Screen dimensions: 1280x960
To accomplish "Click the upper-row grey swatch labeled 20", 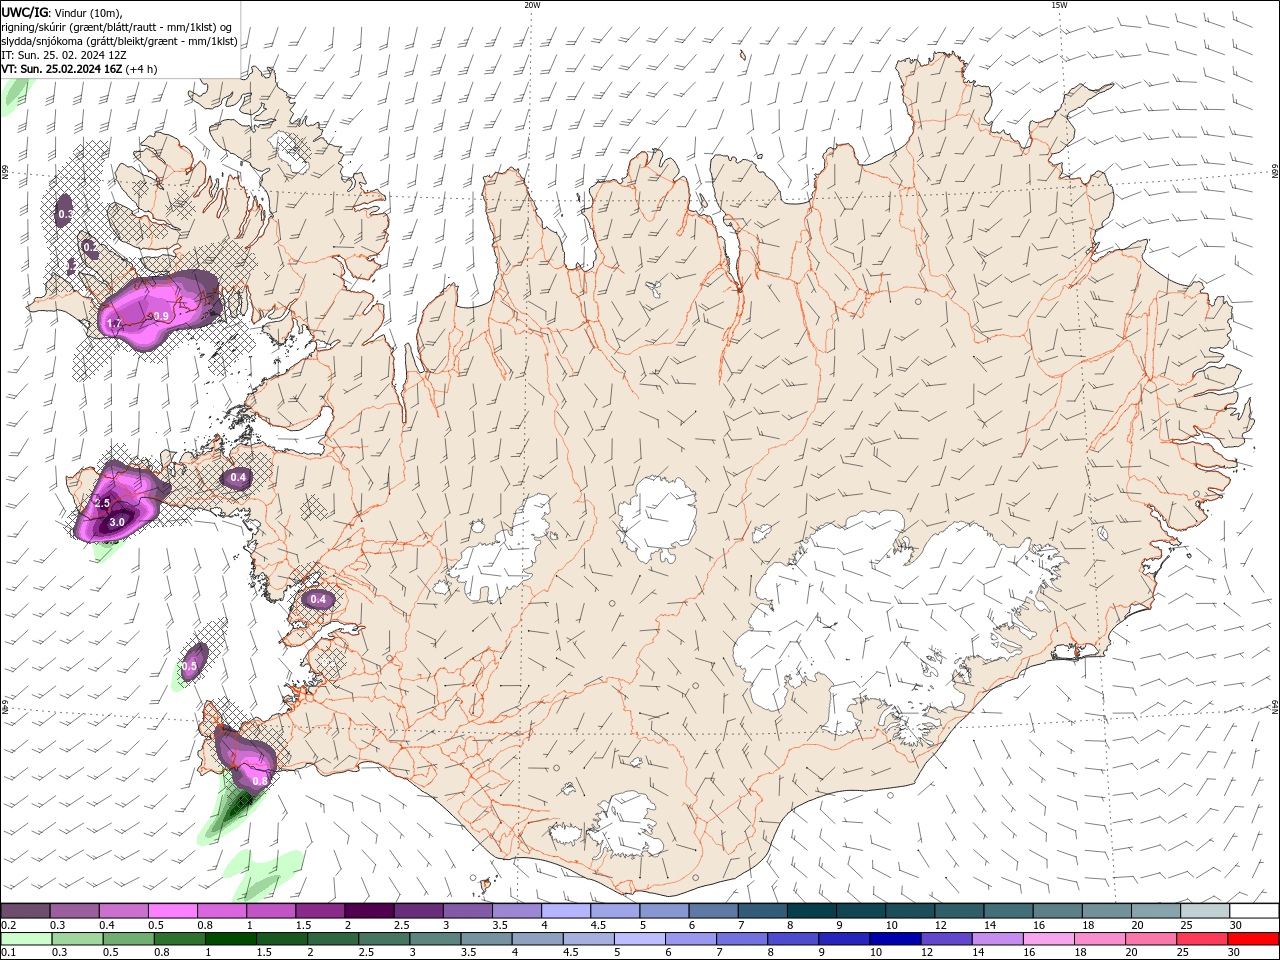I will 1156,911.
